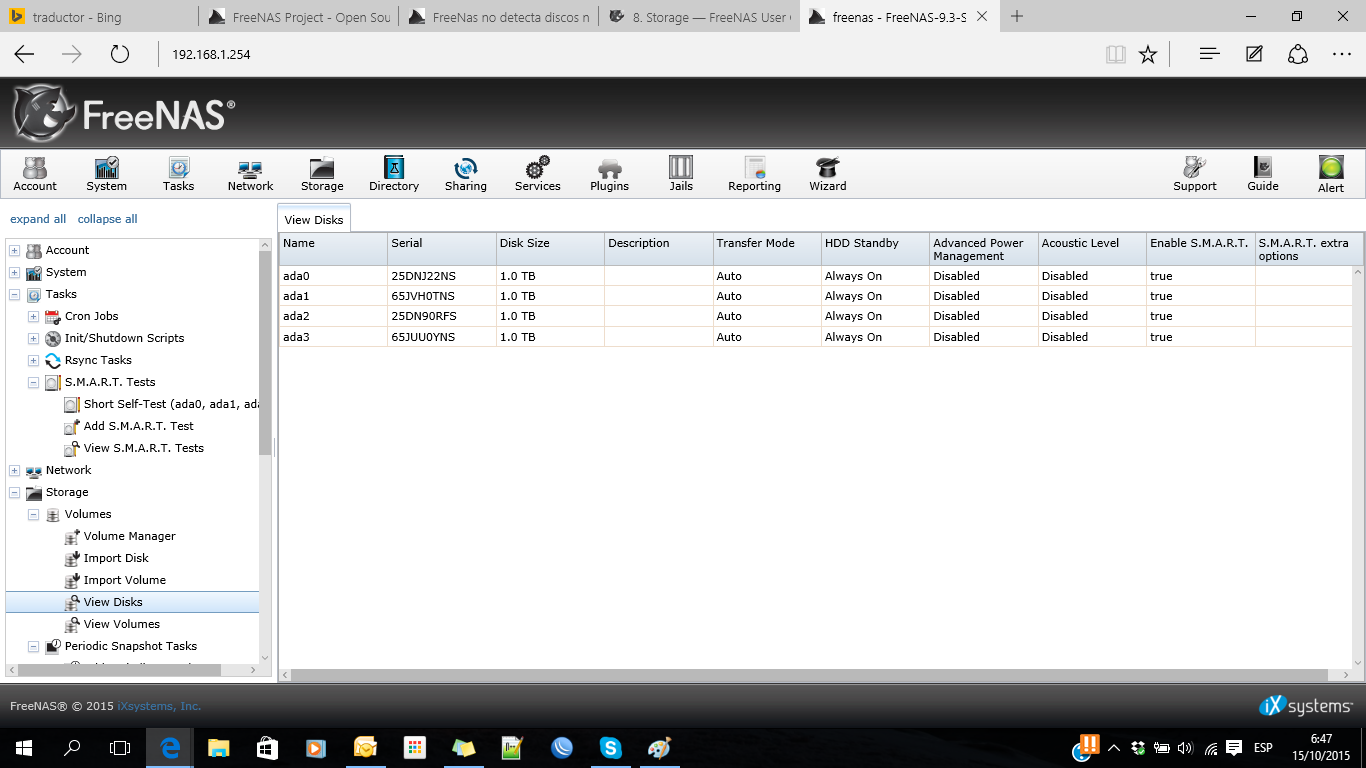
Task: Open Skype from the taskbar
Action: 611,747
